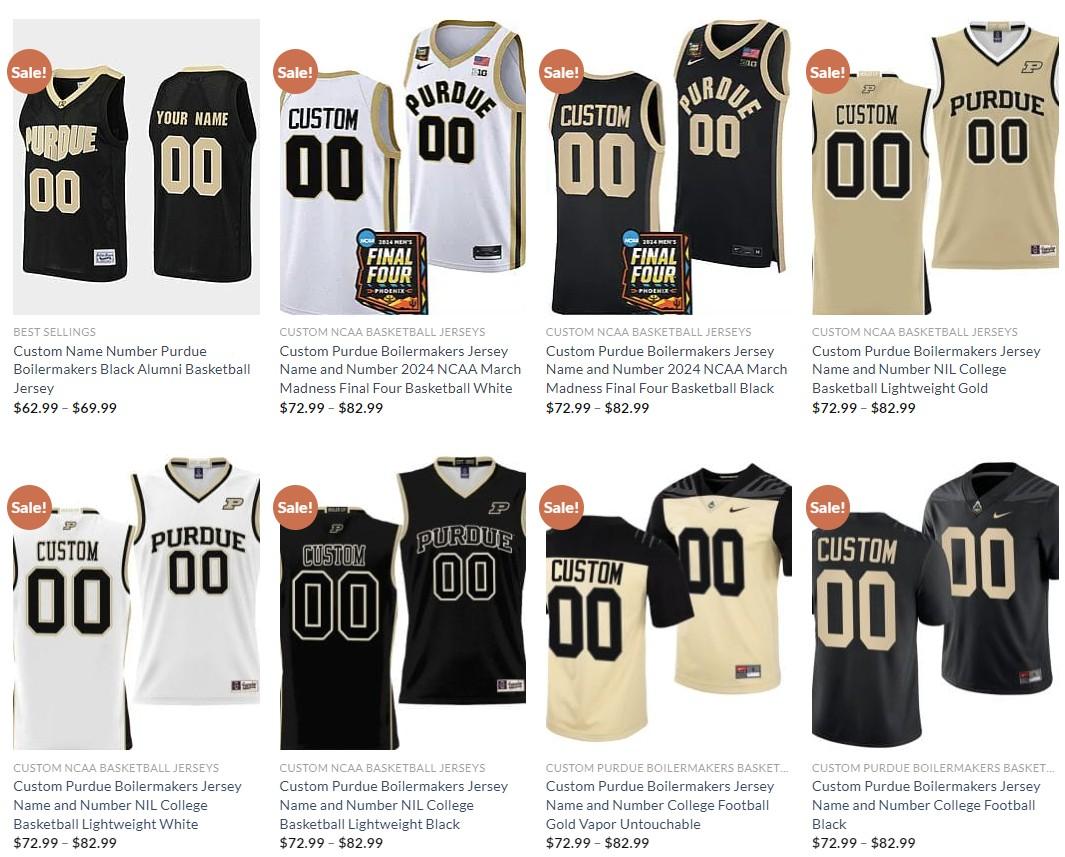Click Sale badge on Lightweight Black jersey

(x=295, y=507)
